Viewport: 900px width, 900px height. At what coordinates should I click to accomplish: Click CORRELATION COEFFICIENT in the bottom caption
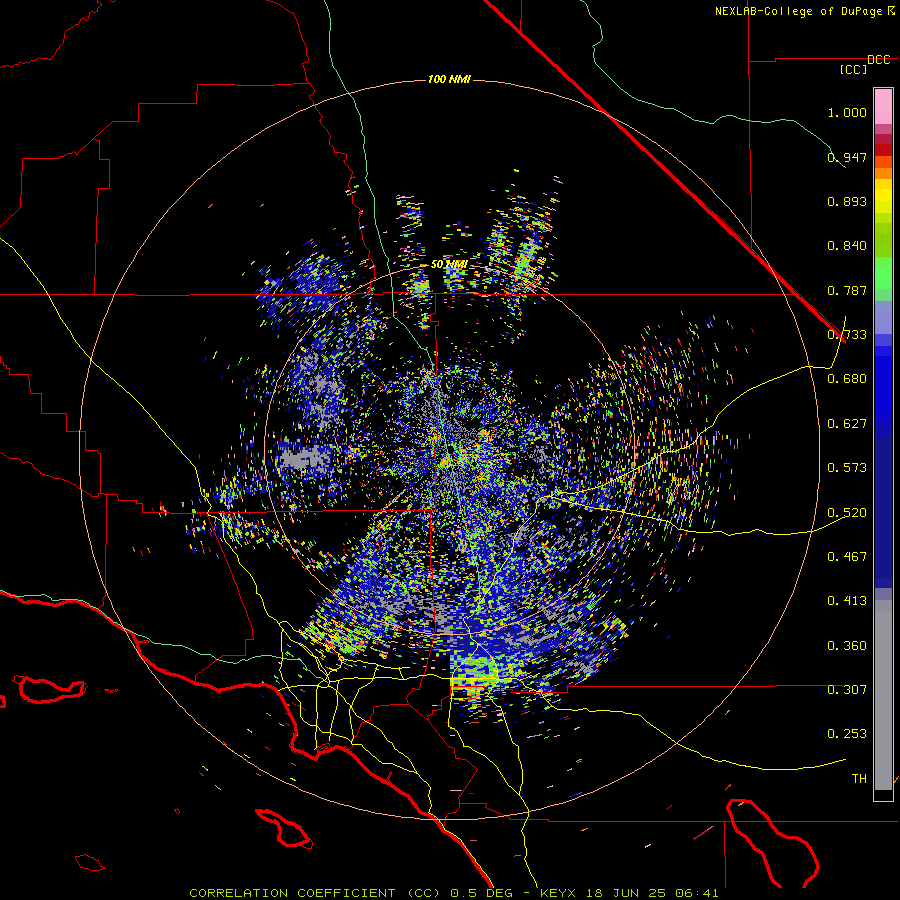[x=292, y=893]
